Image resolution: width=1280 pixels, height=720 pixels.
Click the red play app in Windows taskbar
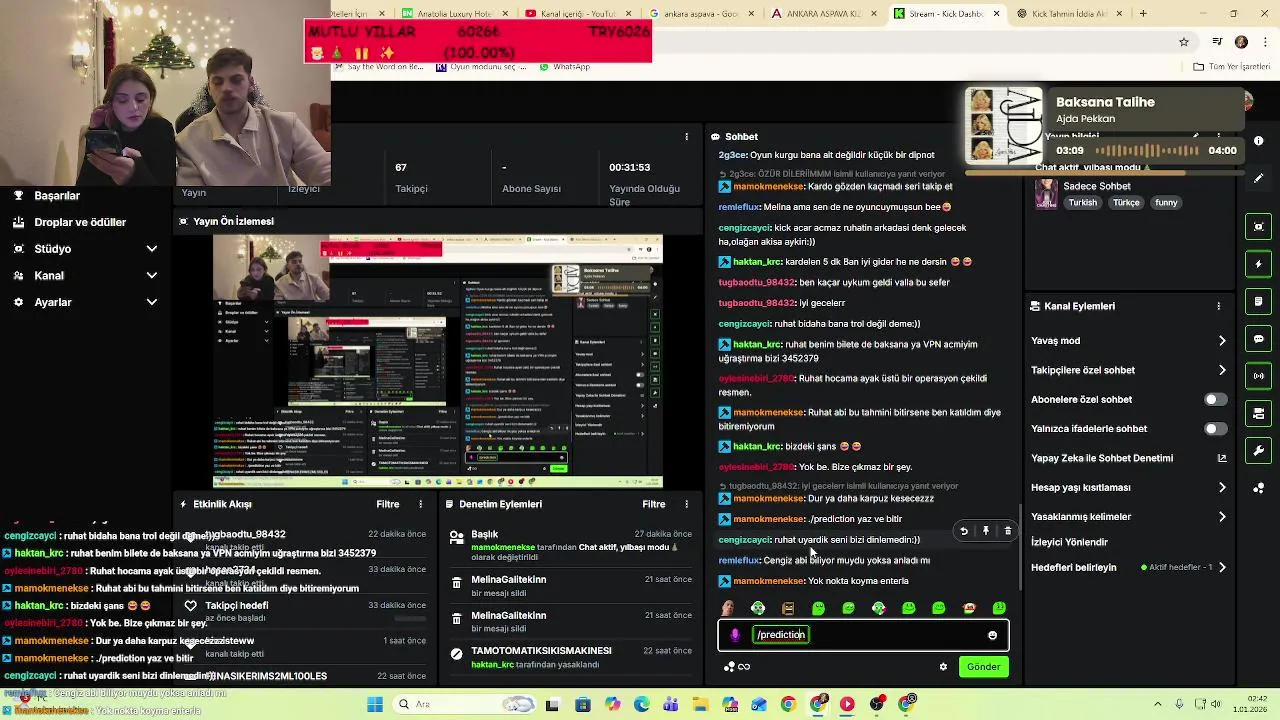pyautogui.click(x=847, y=704)
